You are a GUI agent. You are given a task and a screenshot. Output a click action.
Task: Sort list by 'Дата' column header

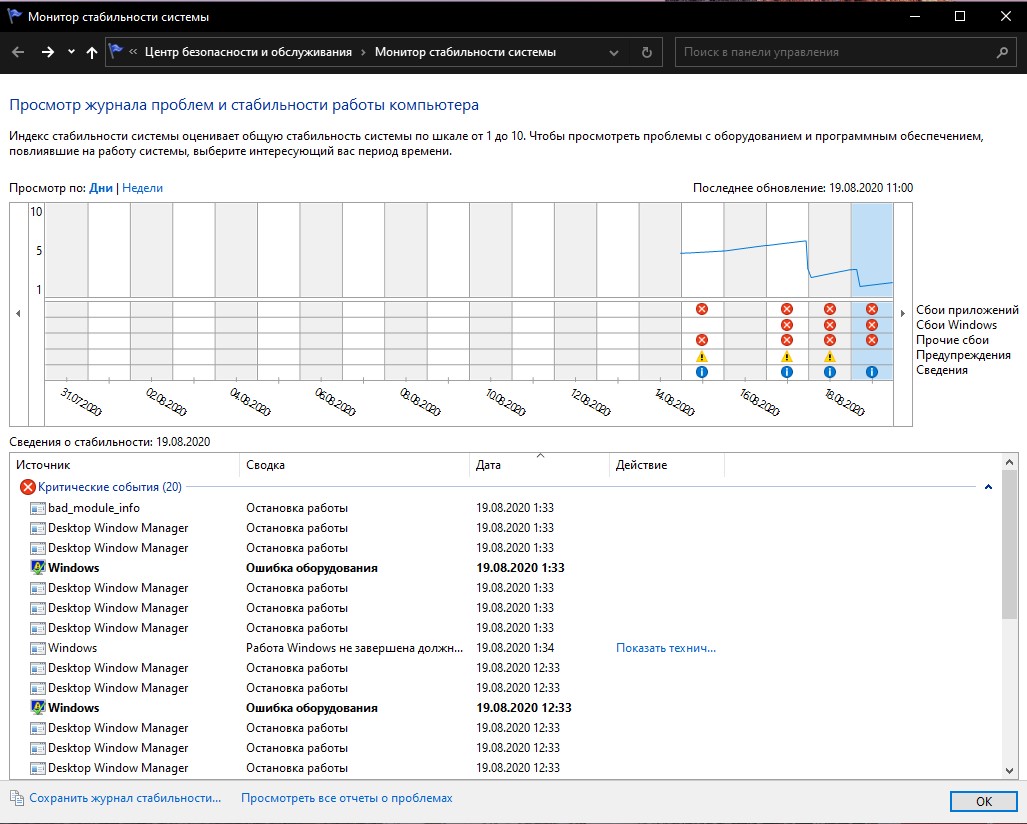tap(539, 465)
